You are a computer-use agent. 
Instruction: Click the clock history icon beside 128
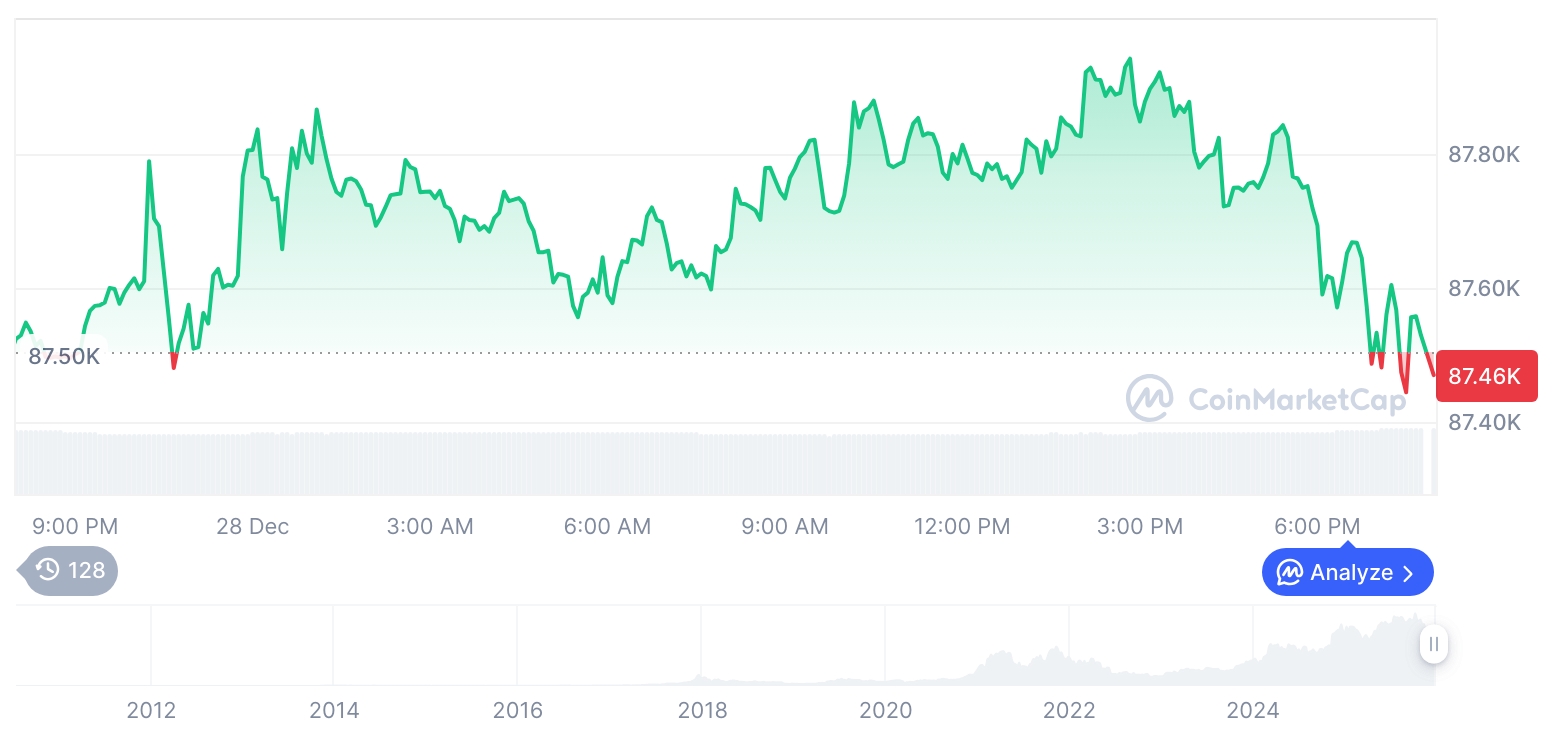(x=48, y=571)
